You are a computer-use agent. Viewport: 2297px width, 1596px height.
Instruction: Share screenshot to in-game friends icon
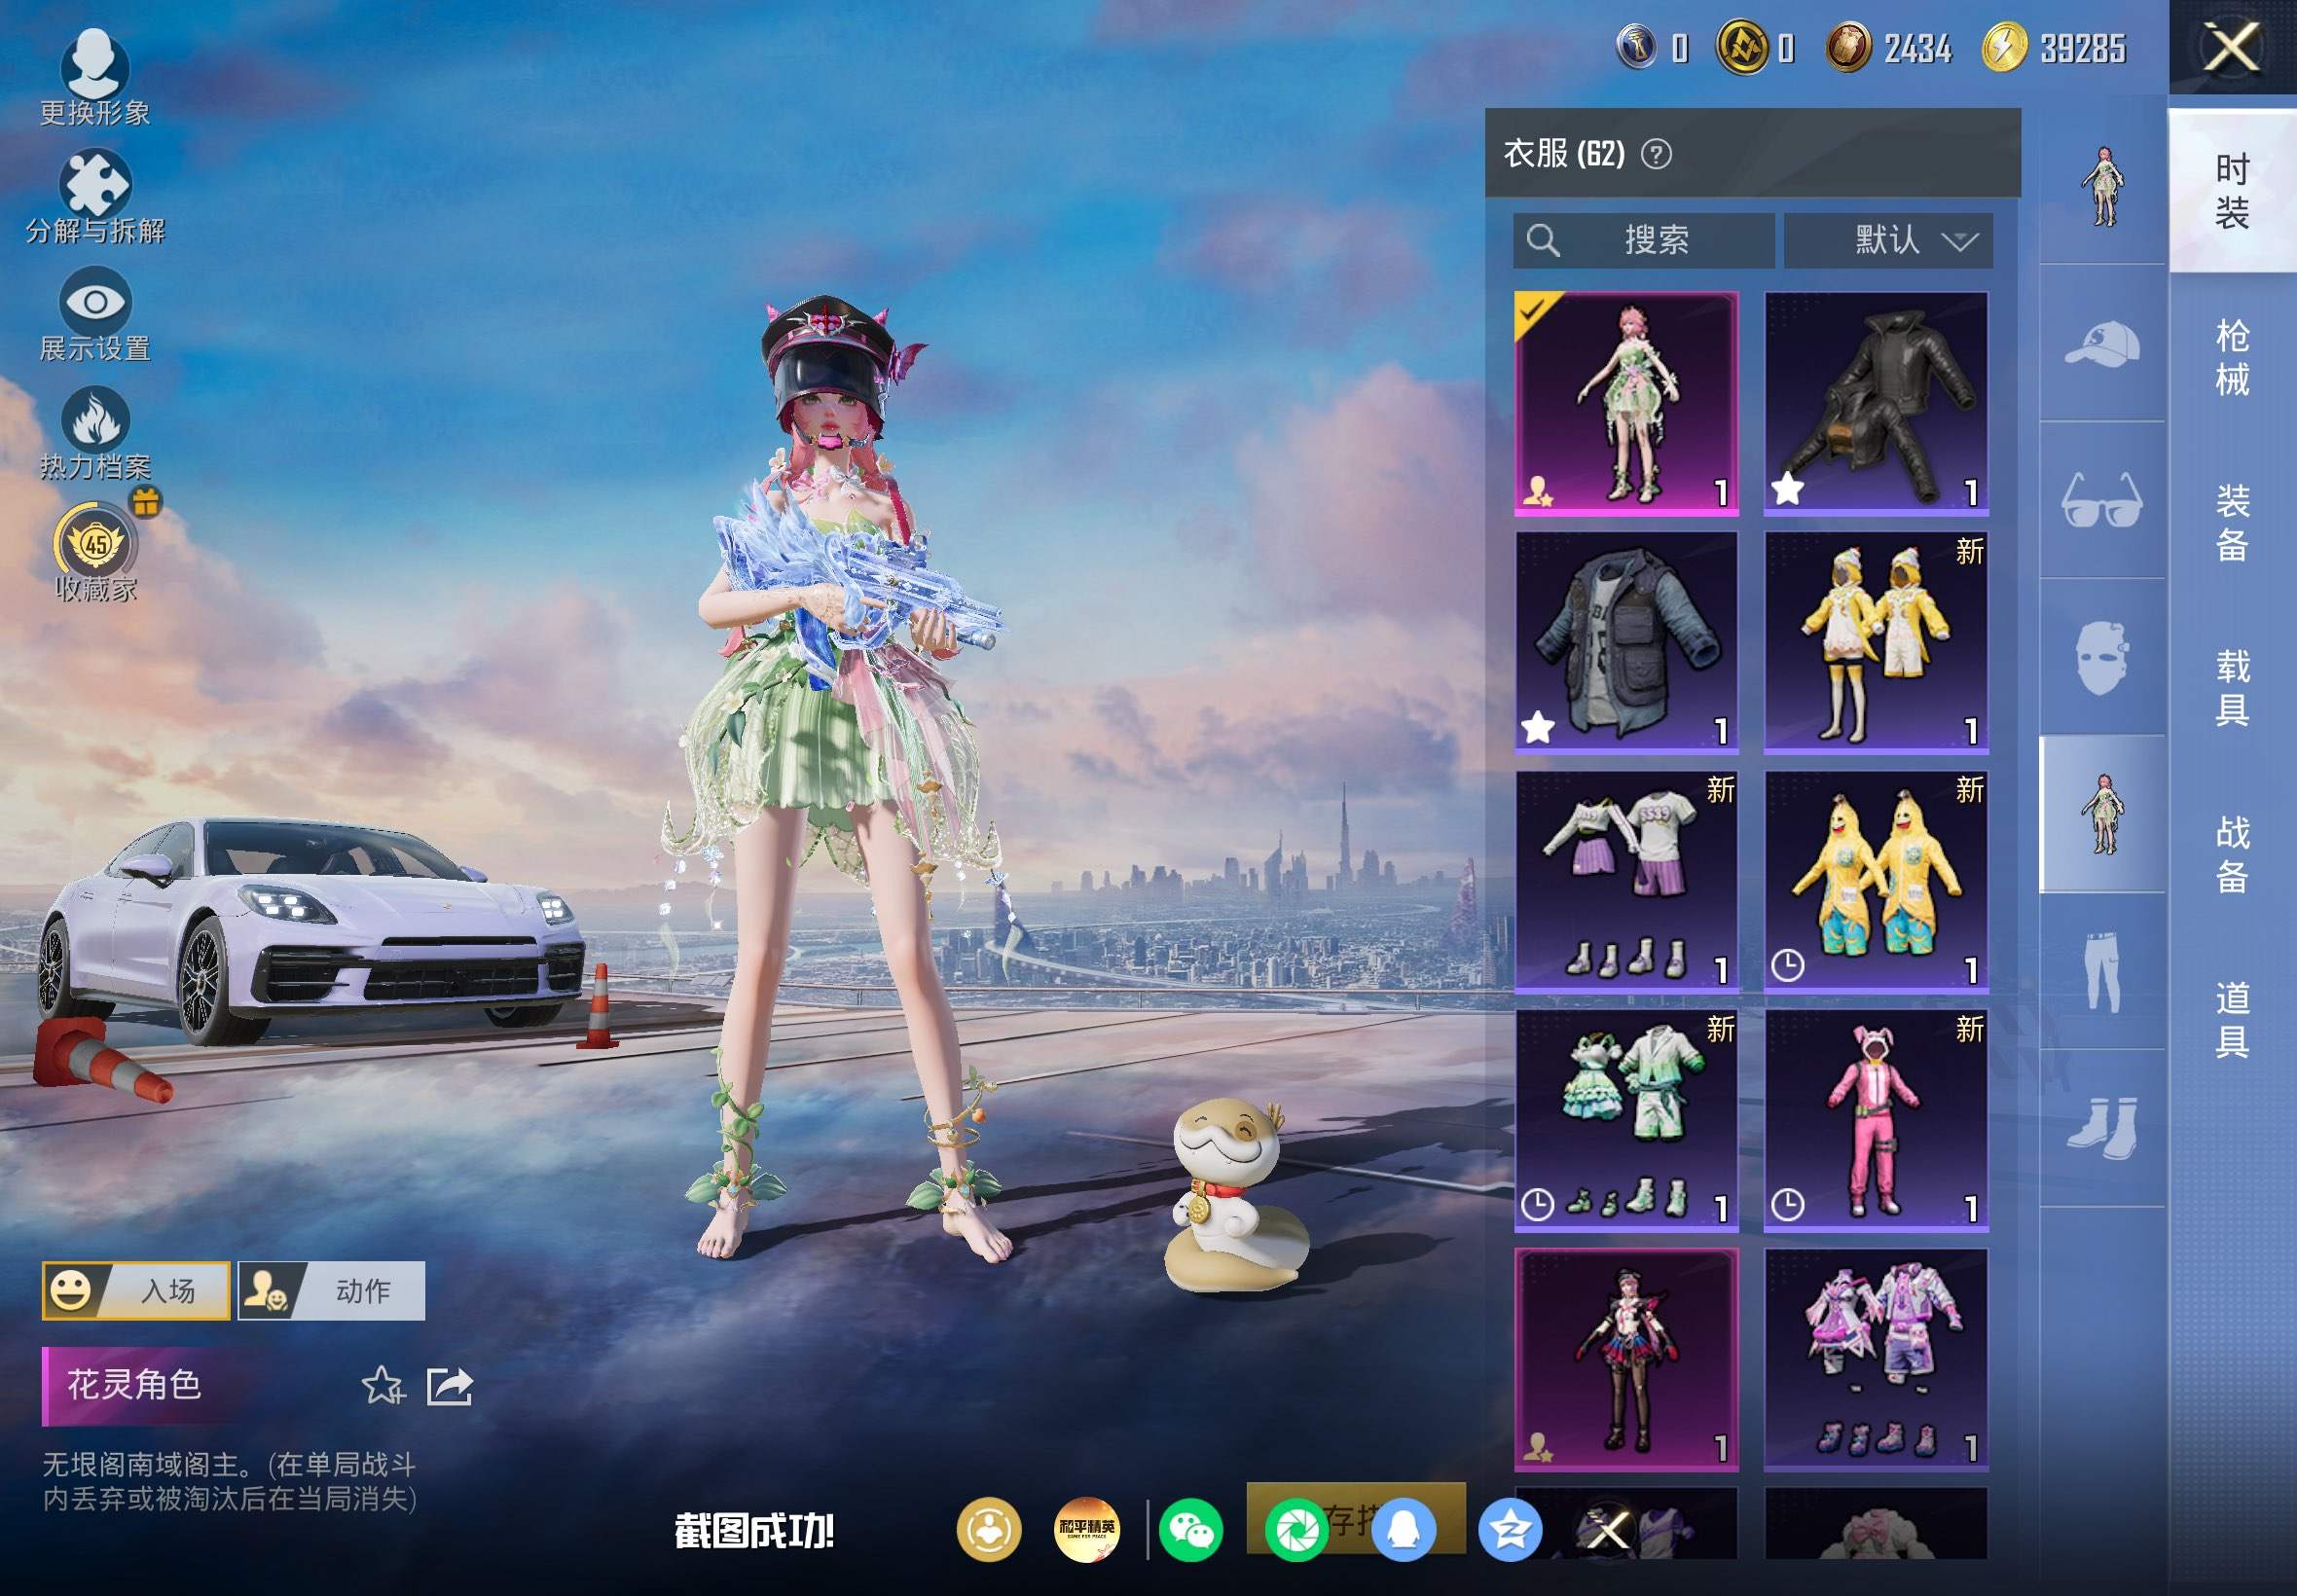pos(989,1529)
